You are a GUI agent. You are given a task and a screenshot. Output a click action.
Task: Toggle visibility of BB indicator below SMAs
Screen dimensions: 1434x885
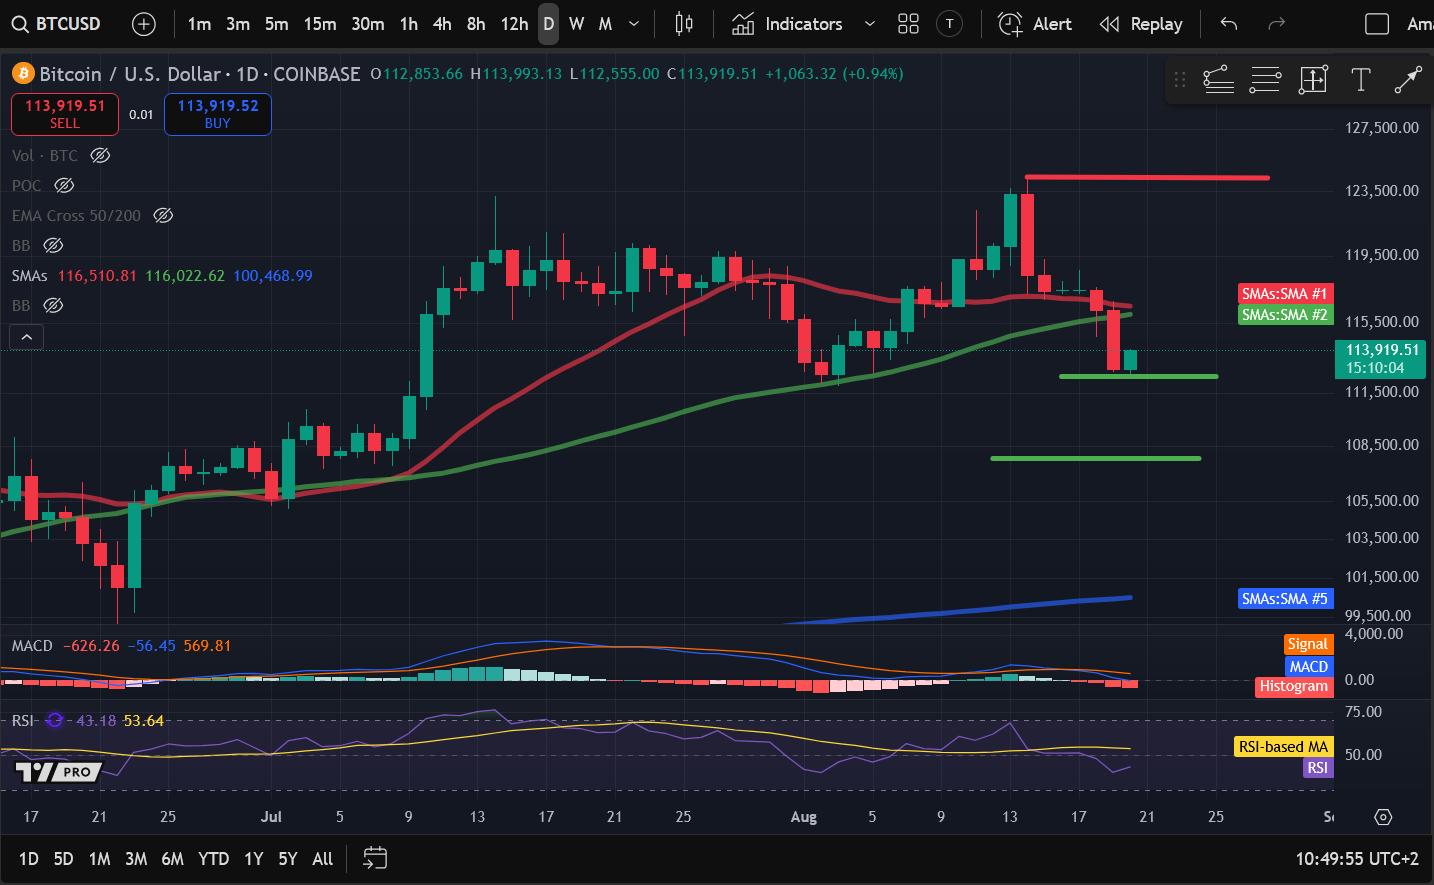tap(53, 306)
